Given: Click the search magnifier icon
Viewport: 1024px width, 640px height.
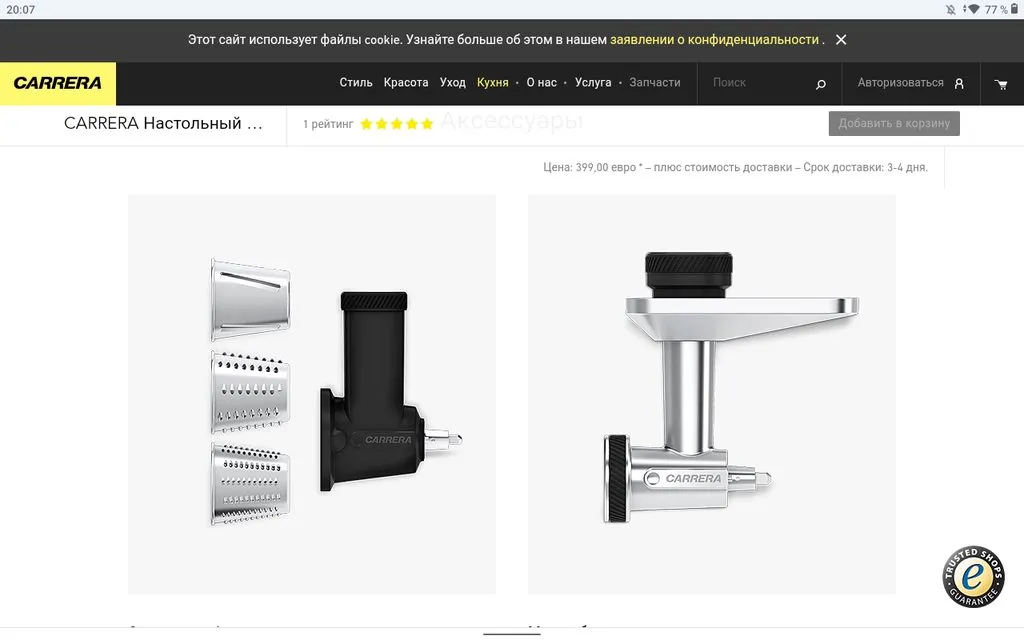Looking at the screenshot, I should [x=821, y=84].
